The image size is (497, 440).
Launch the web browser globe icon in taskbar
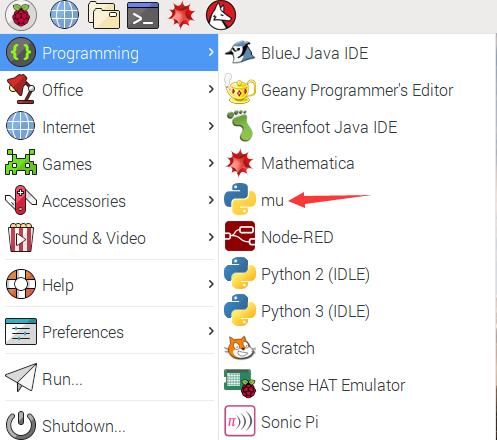coord(64,15)
